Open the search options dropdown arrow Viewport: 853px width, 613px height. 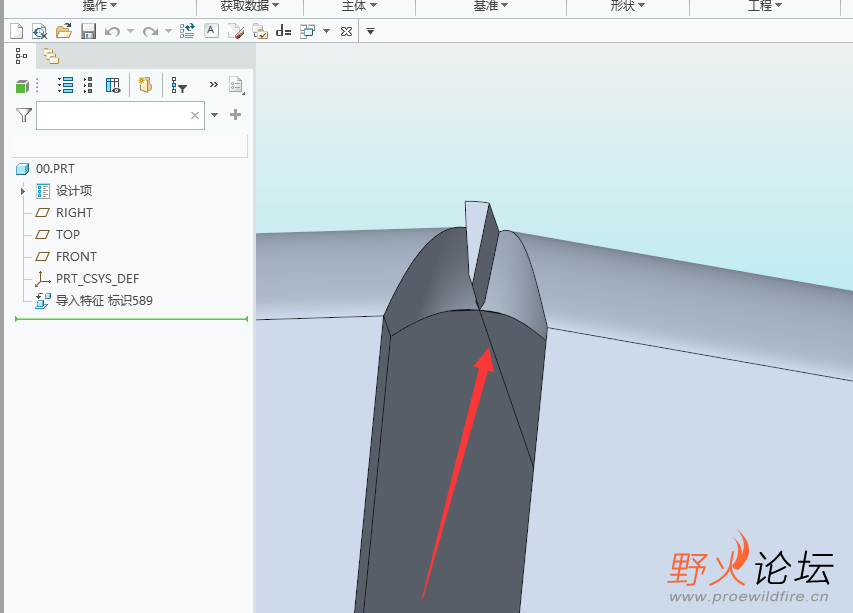(214, 115)
